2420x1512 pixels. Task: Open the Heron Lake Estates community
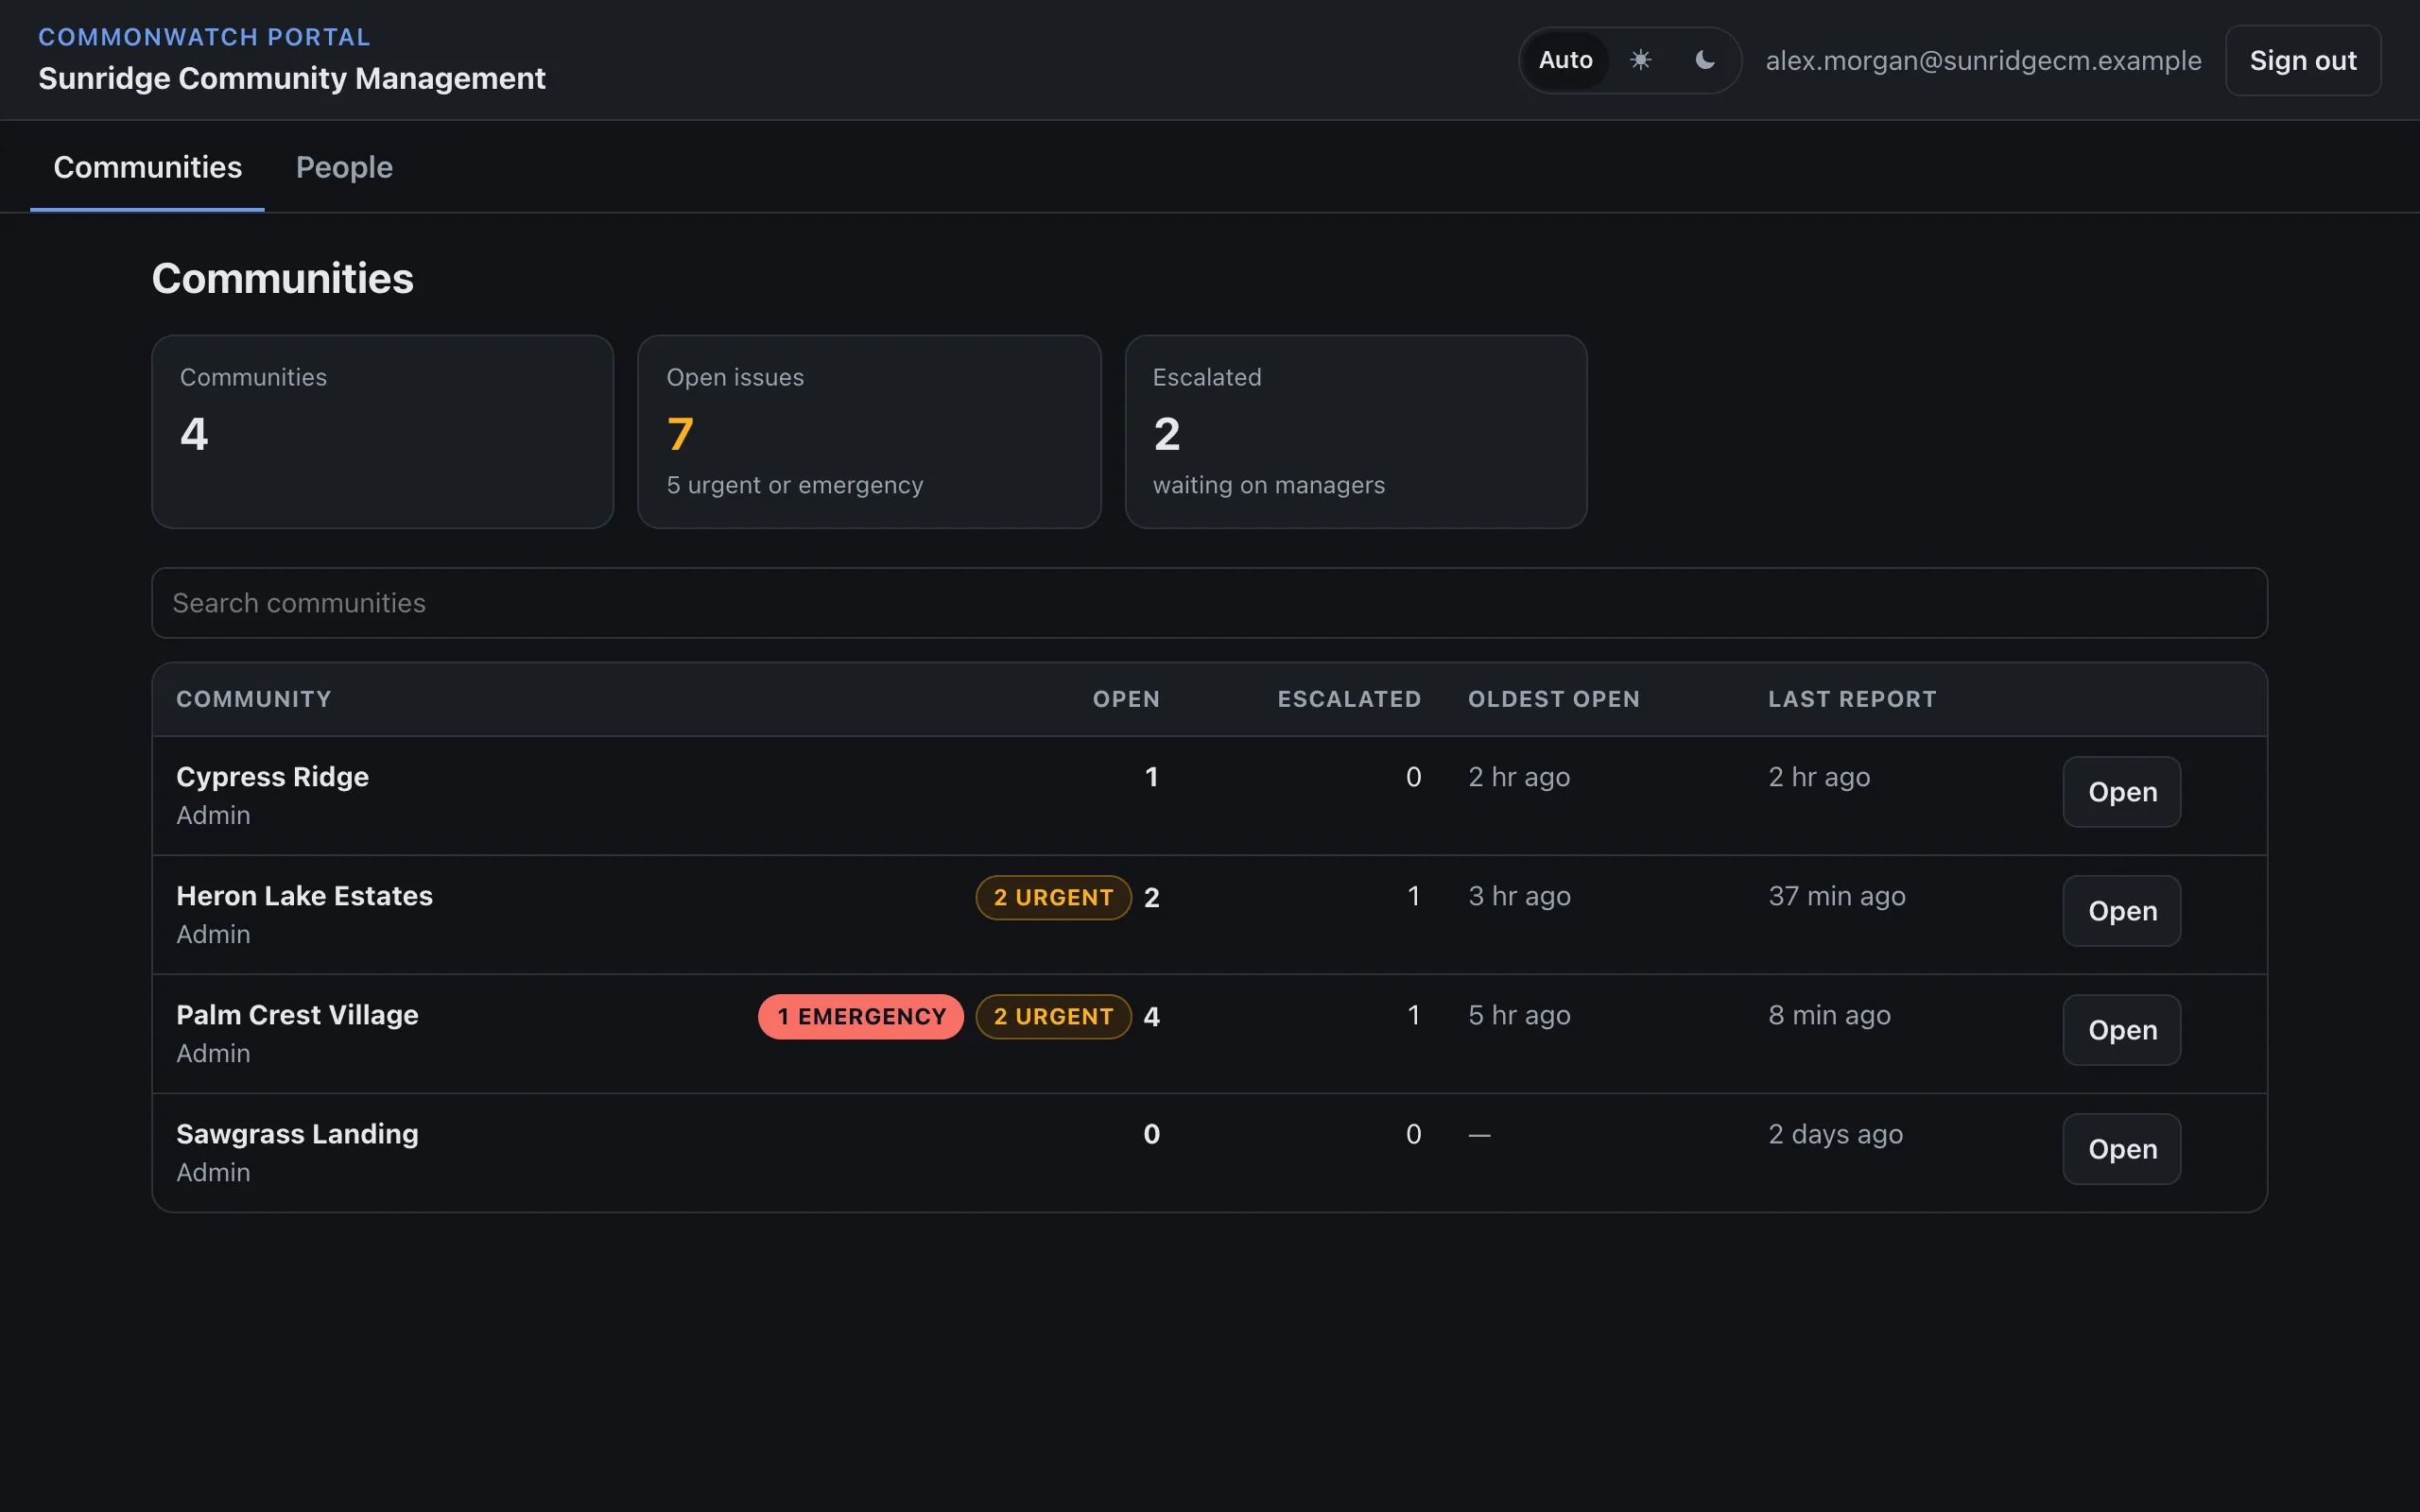(x=2121, y=911)
